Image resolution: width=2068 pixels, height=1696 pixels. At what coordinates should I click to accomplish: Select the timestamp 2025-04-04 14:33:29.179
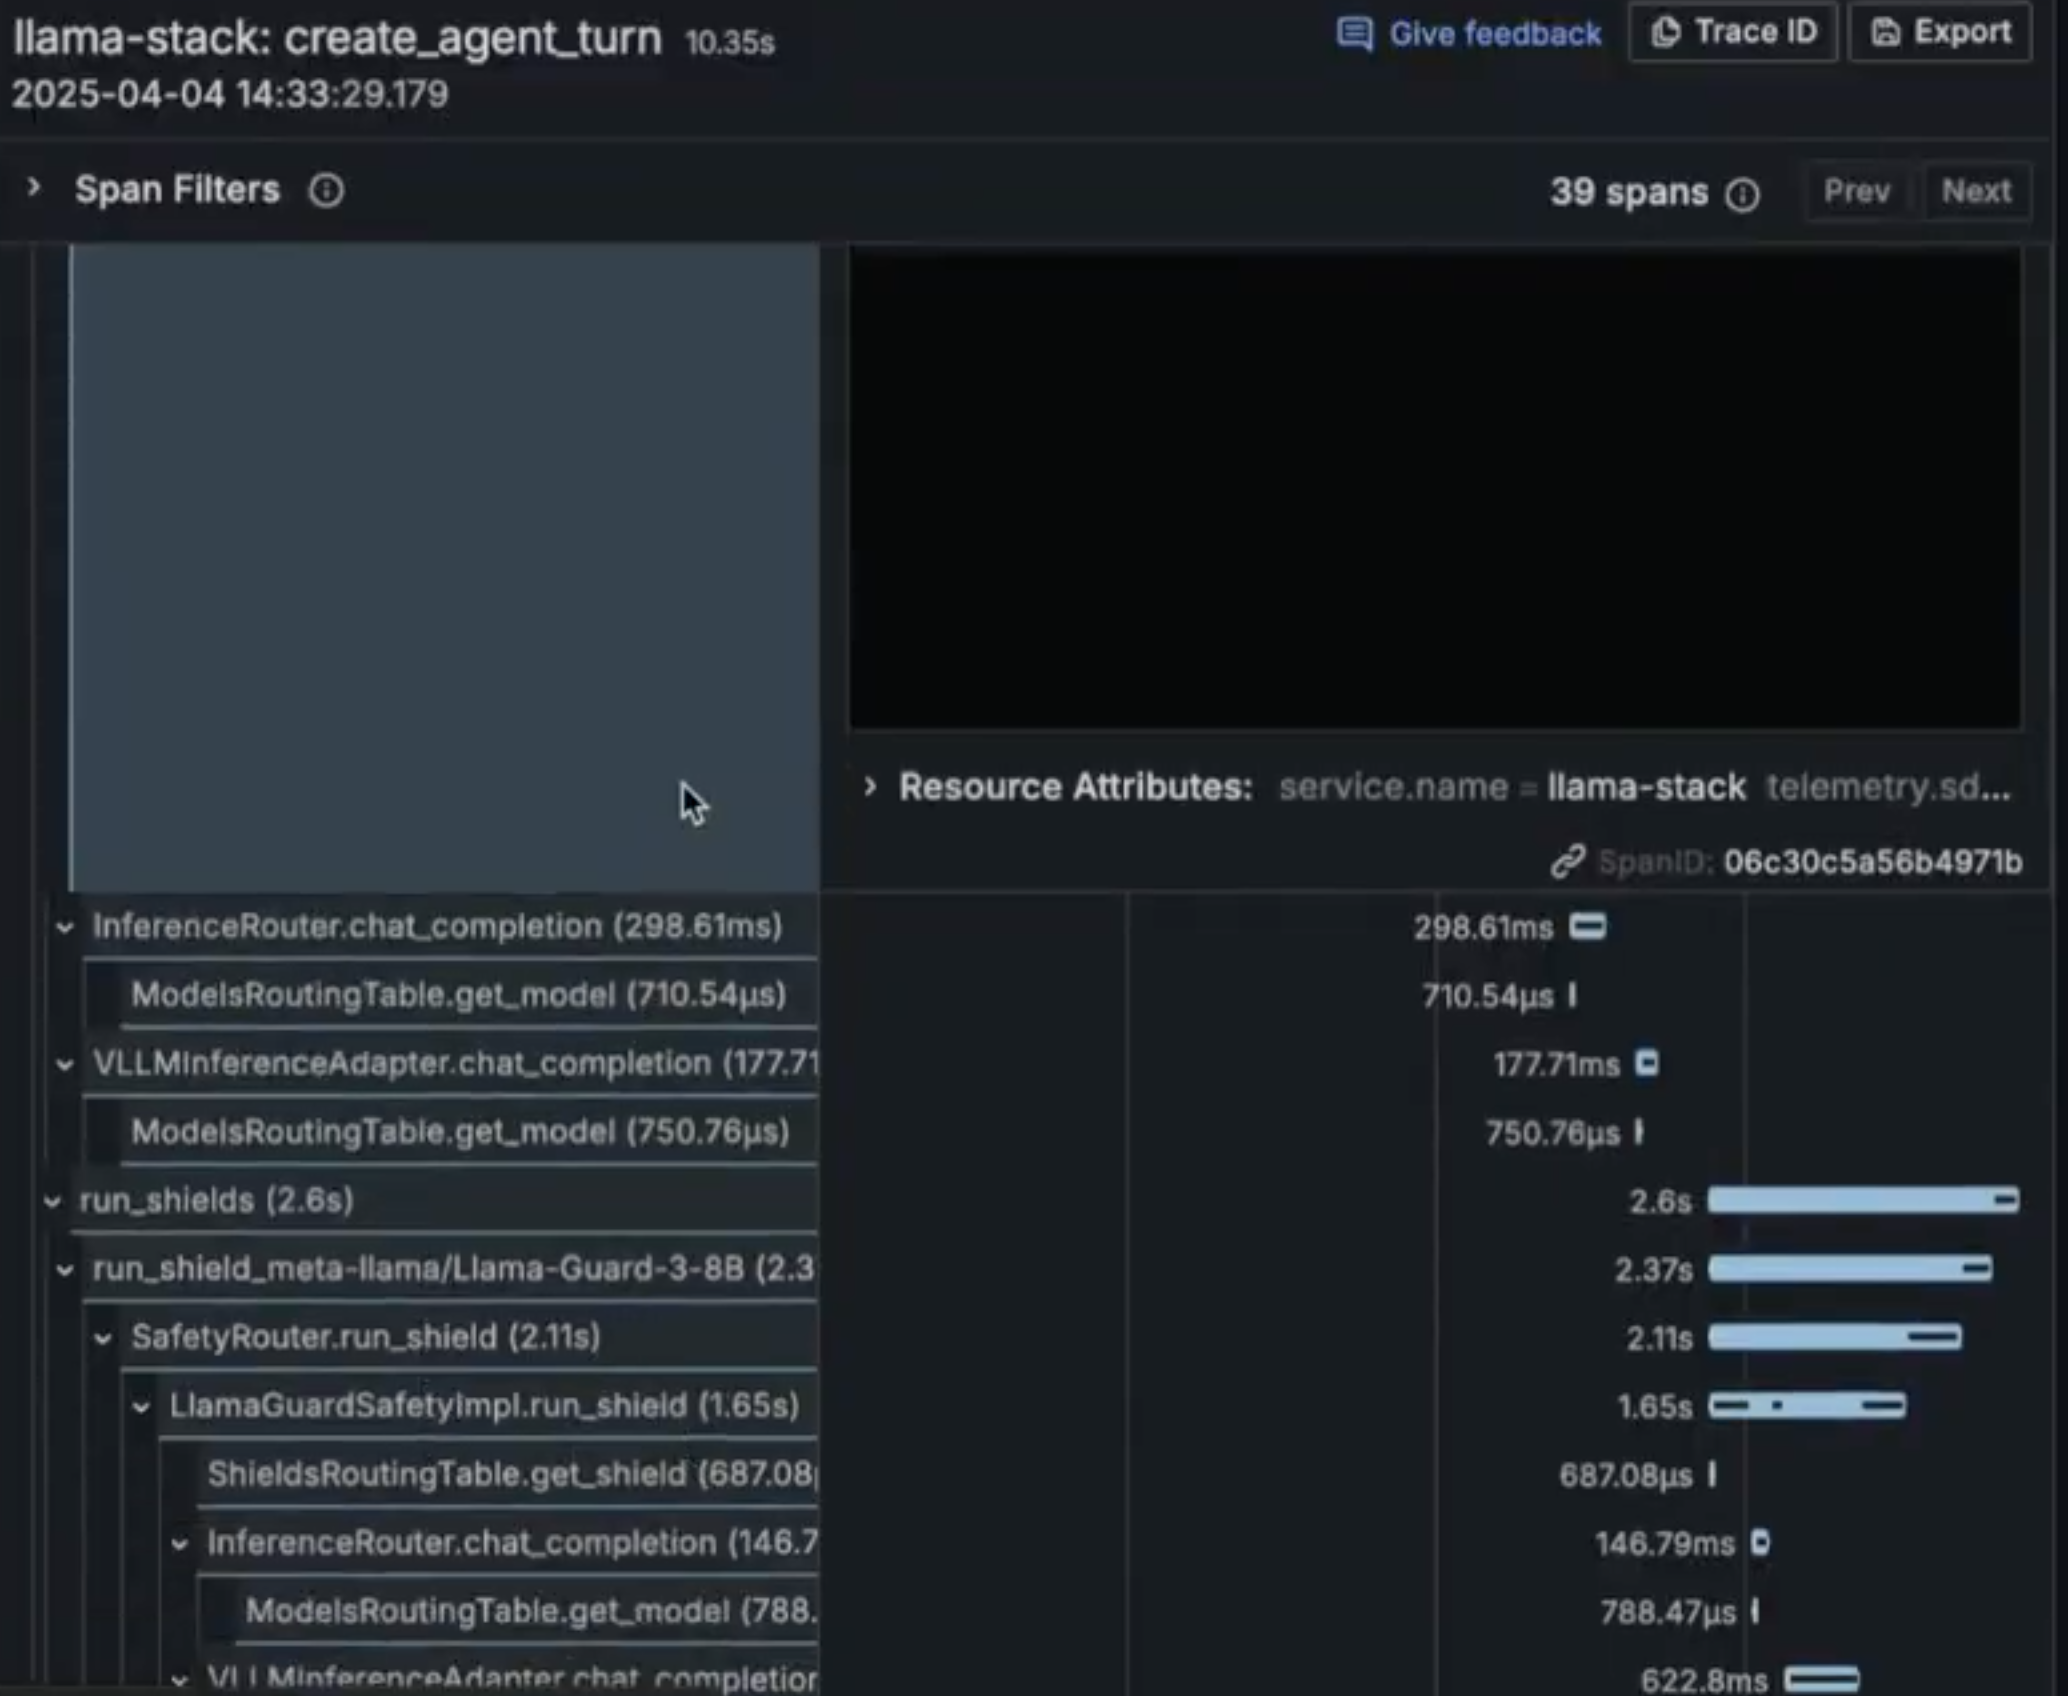230,95
